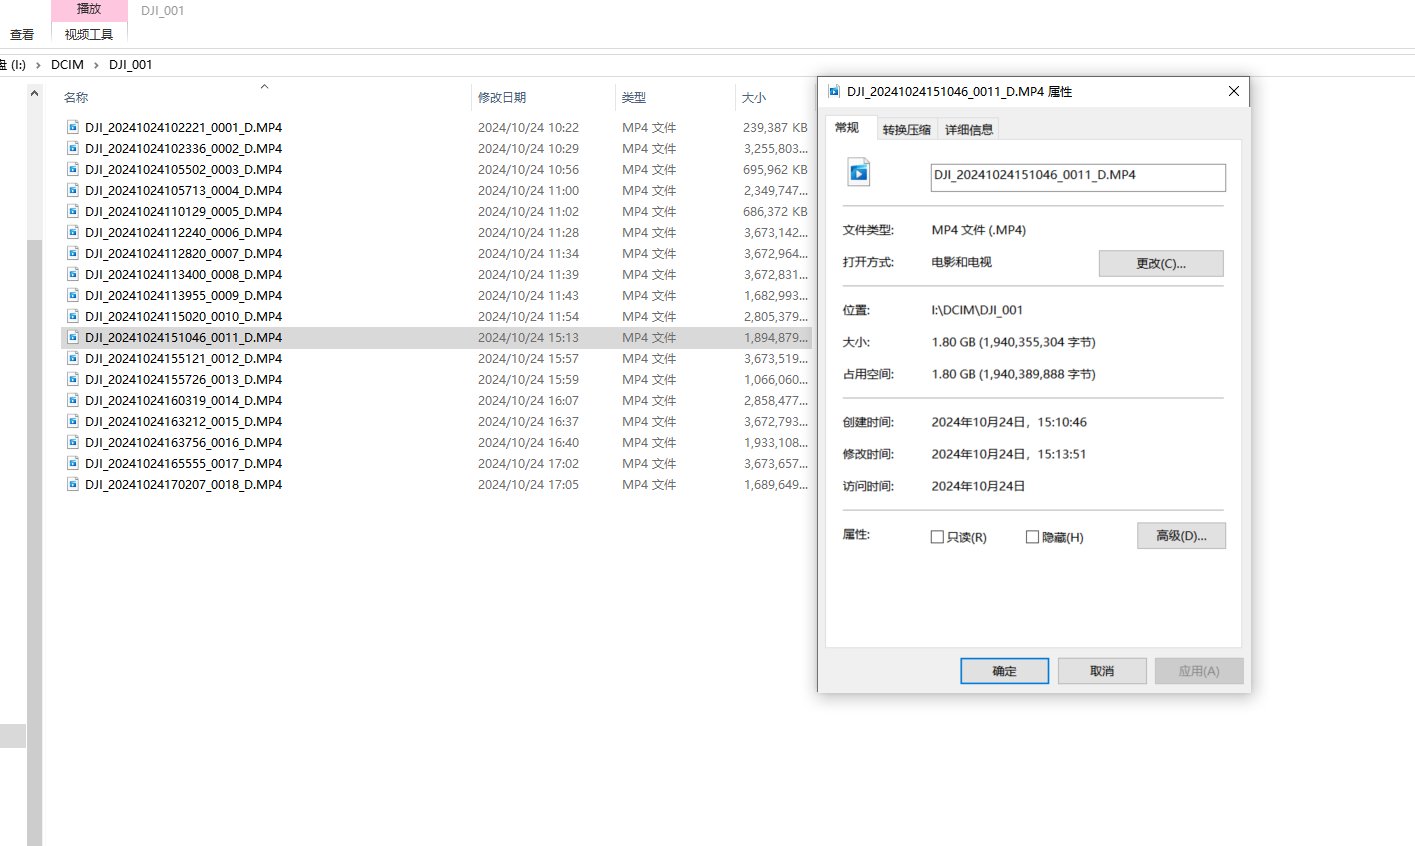Image resolution: width=1415 pixels, height=846 pixels.
Task: Click the file icon of DJI_20241024113955_0009_D.MP4
Action: (x=73, y=295)
